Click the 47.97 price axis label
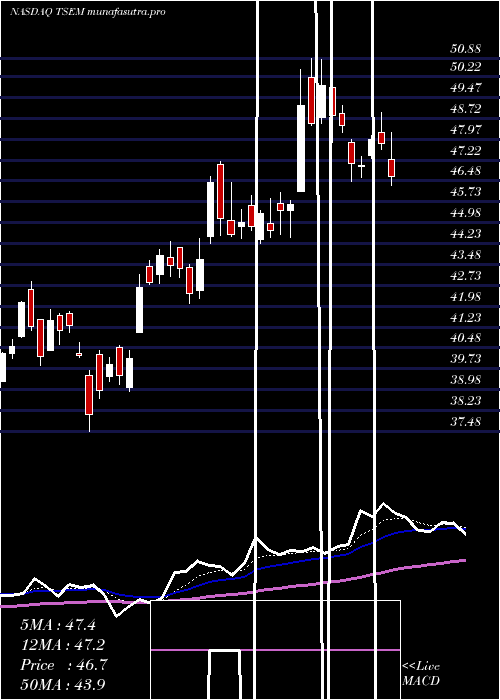The height and width of the screenshot is (700, 500). click(x=466, y=129)
